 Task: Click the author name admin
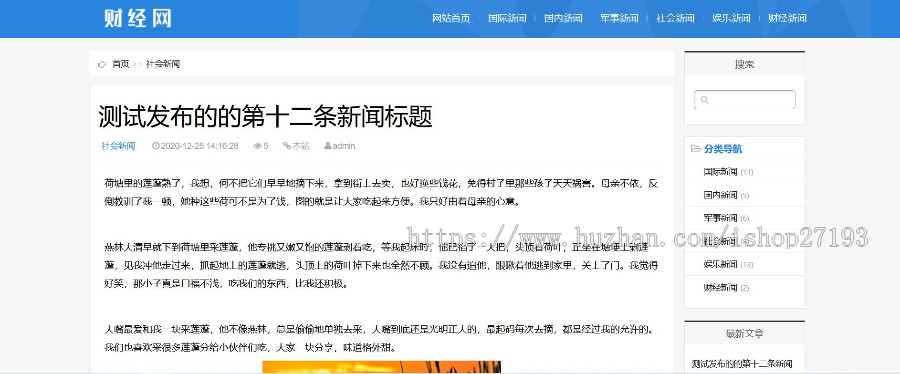pyautogui.click(x=344, y=146)
